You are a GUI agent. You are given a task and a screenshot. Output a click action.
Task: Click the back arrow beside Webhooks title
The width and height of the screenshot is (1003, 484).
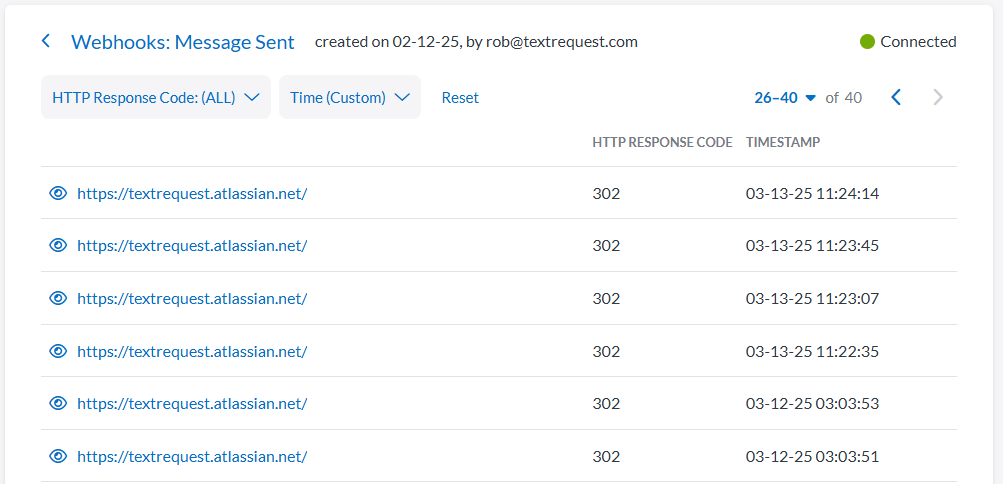tap(46, 41)
